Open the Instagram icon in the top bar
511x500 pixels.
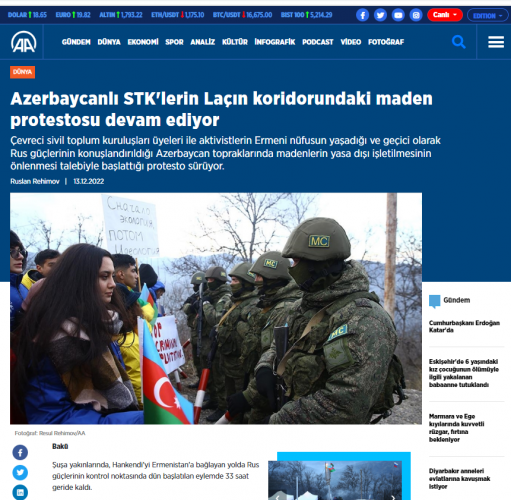point(416,15)
